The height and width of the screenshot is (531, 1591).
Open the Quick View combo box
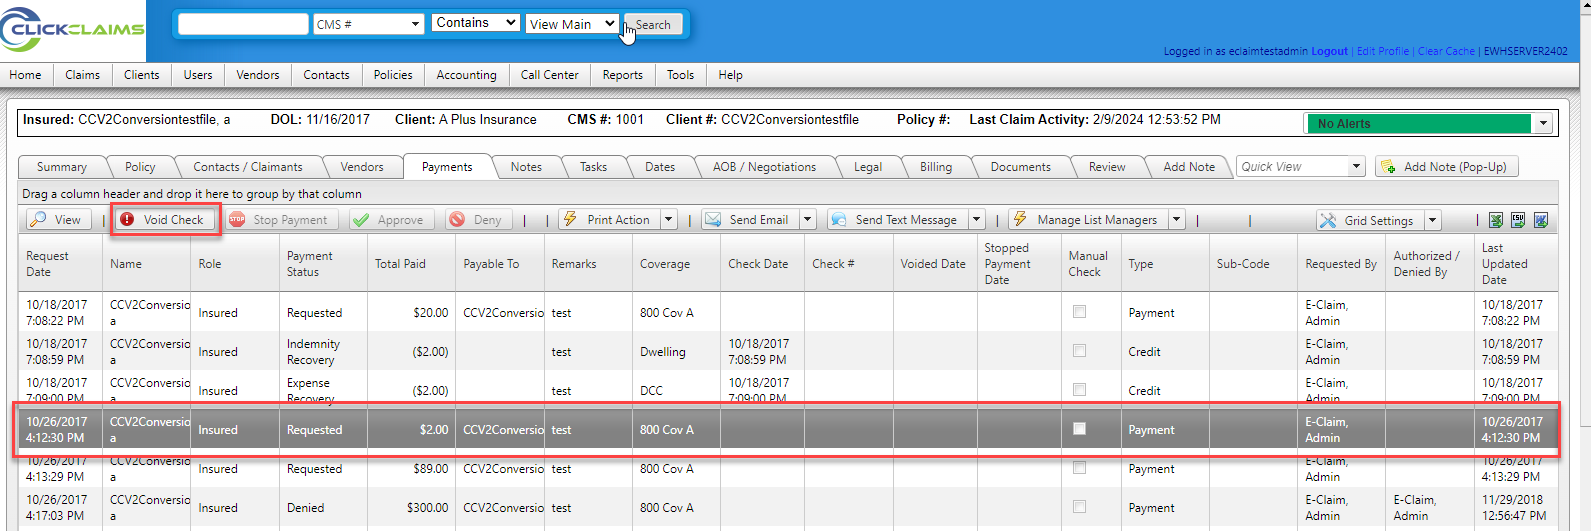pos(1301,167)
